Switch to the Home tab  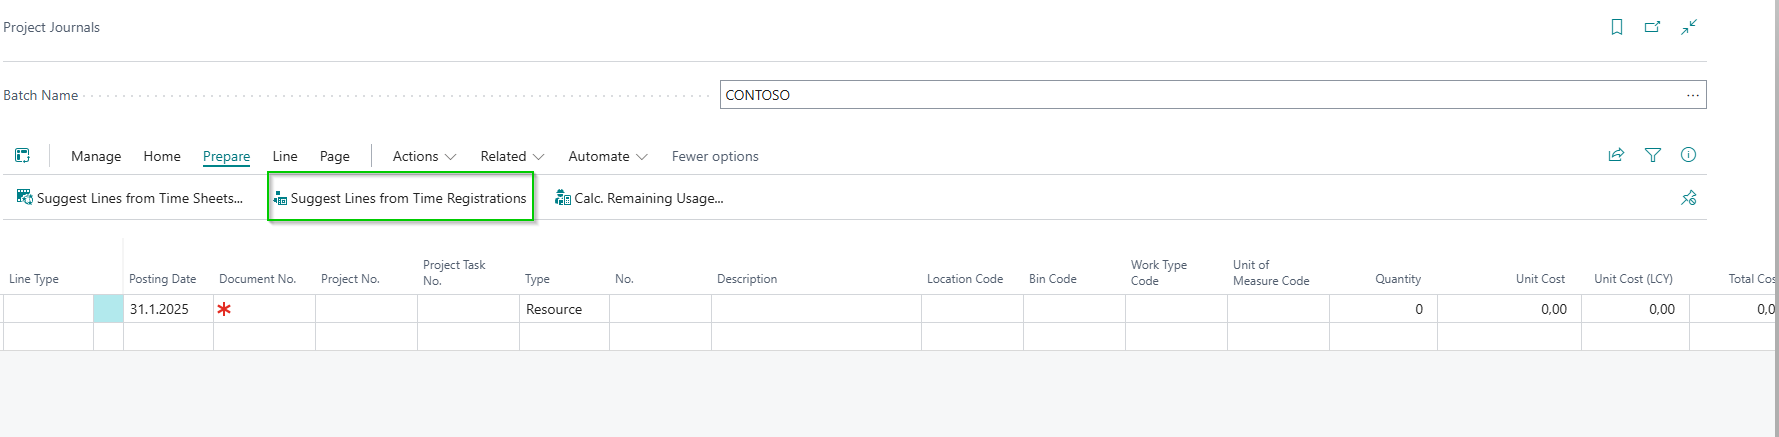(x=162, y=156)
